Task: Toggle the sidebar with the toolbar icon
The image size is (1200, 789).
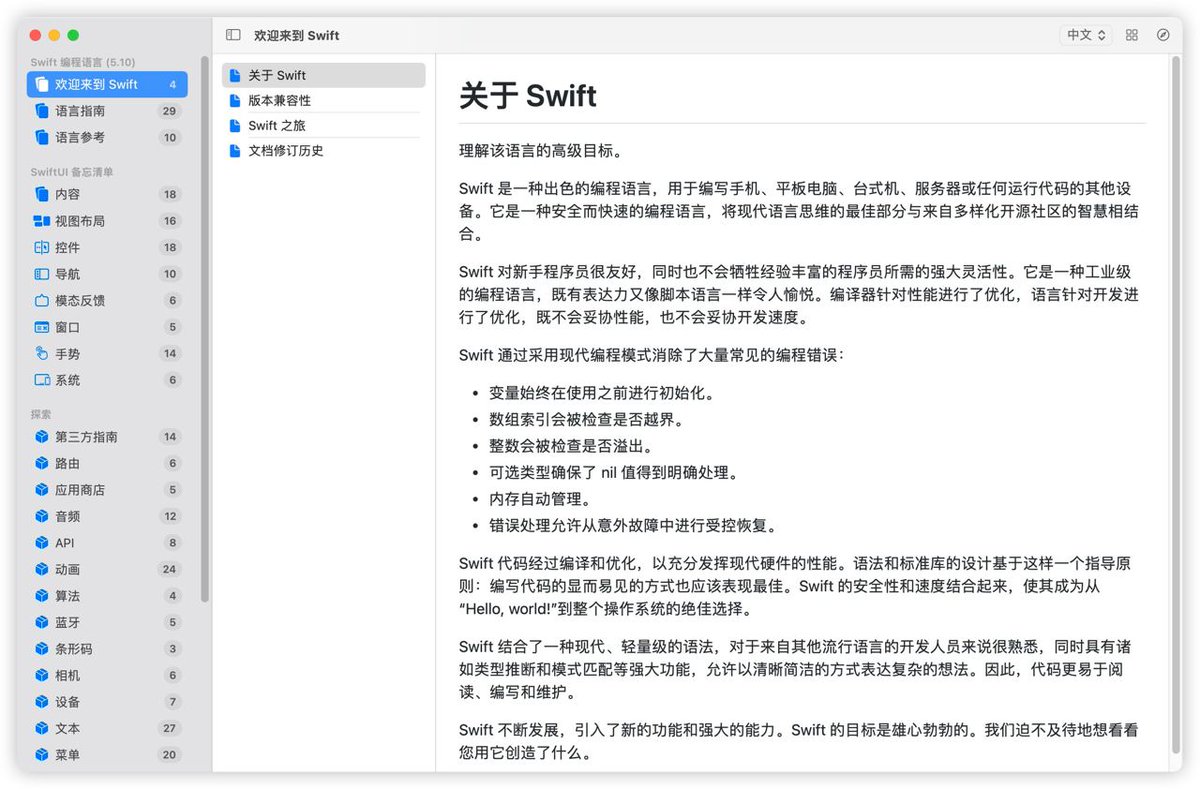Action: click(x=233, y=35)
